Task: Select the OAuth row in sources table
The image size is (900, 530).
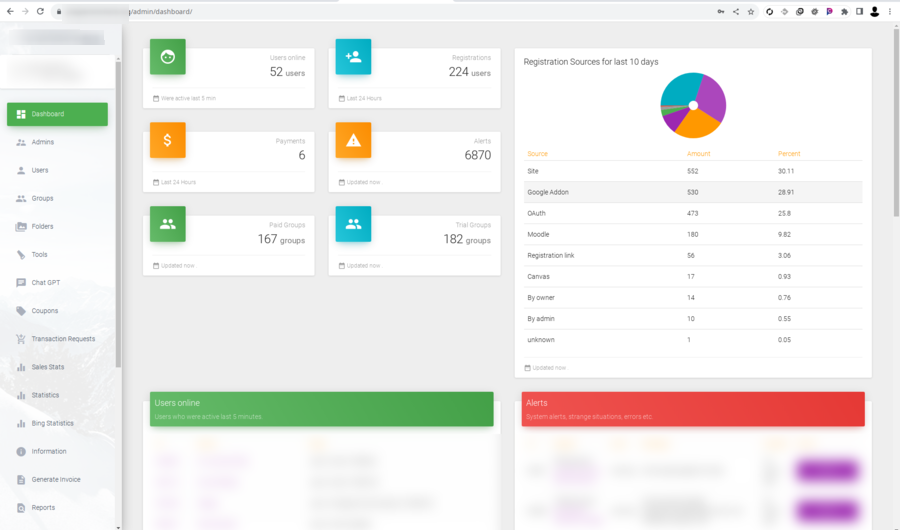Action: pos(693,213)
